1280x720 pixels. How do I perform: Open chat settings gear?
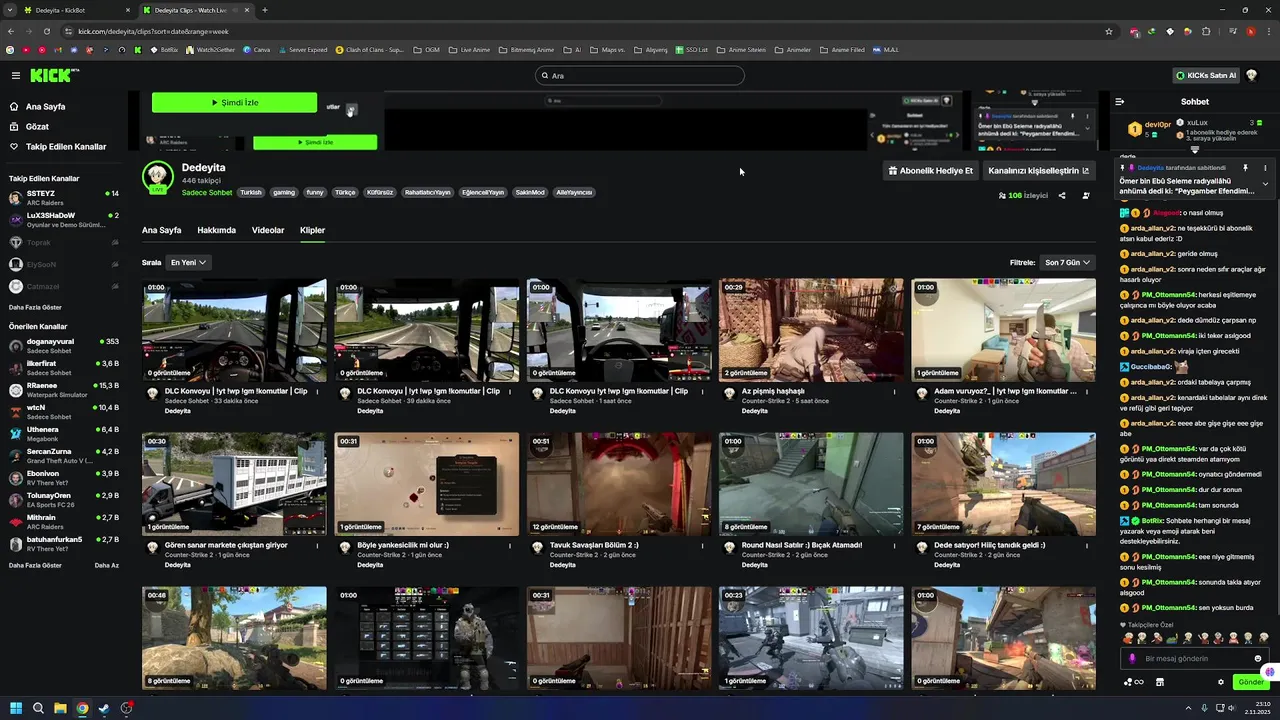pos(1220,682)
